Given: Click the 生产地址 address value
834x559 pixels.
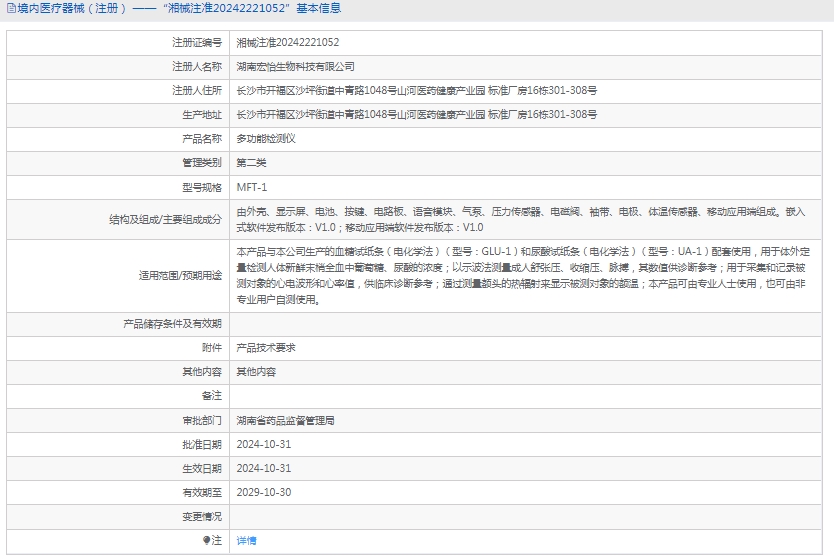Looking at the screenshot, I should tap(416, 115).
